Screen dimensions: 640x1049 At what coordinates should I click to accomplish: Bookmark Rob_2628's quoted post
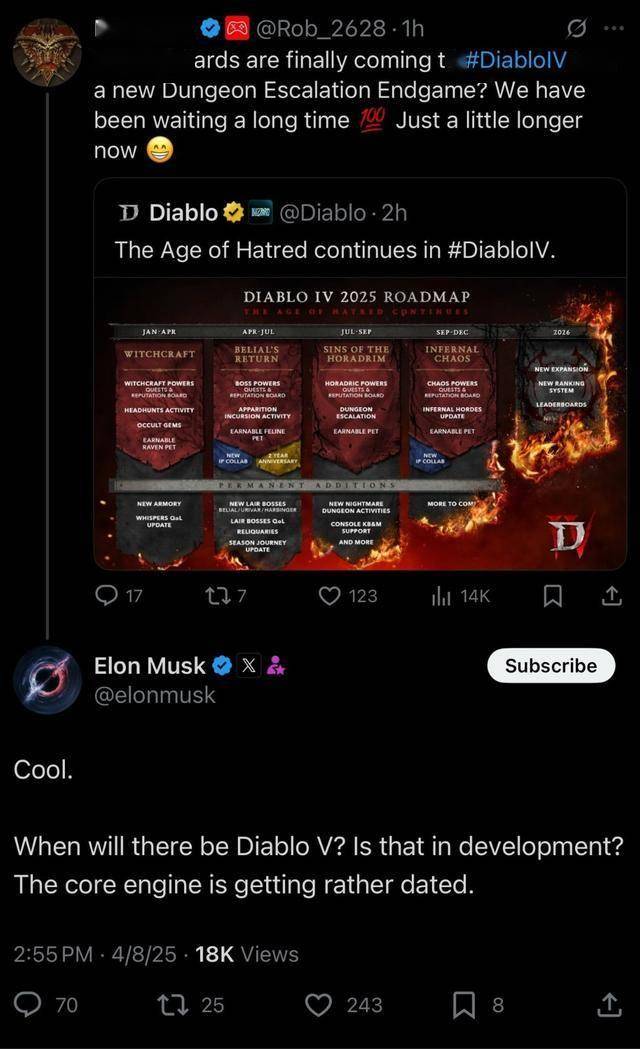552,595
